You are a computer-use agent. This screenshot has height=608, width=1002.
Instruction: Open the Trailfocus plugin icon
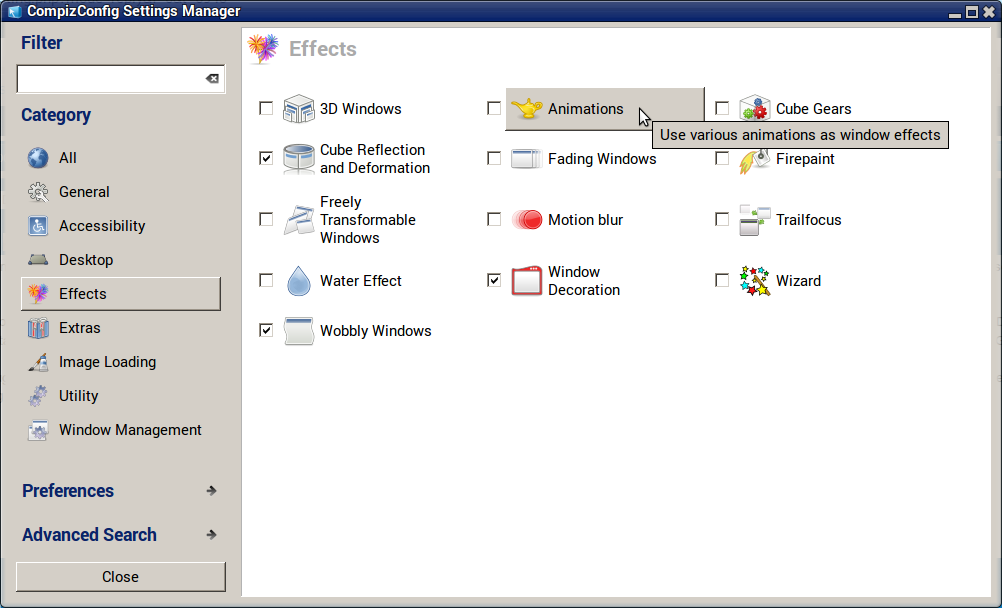pos(754,220)
